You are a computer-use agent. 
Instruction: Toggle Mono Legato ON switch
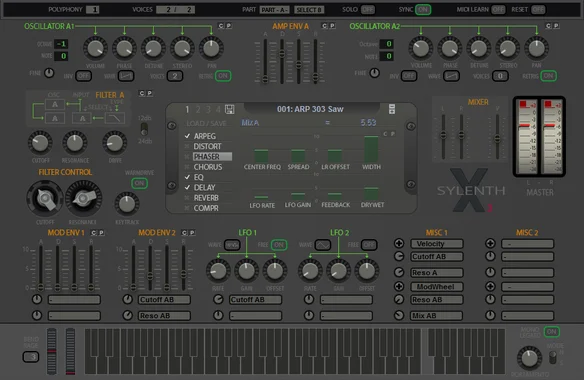point(552,332)
